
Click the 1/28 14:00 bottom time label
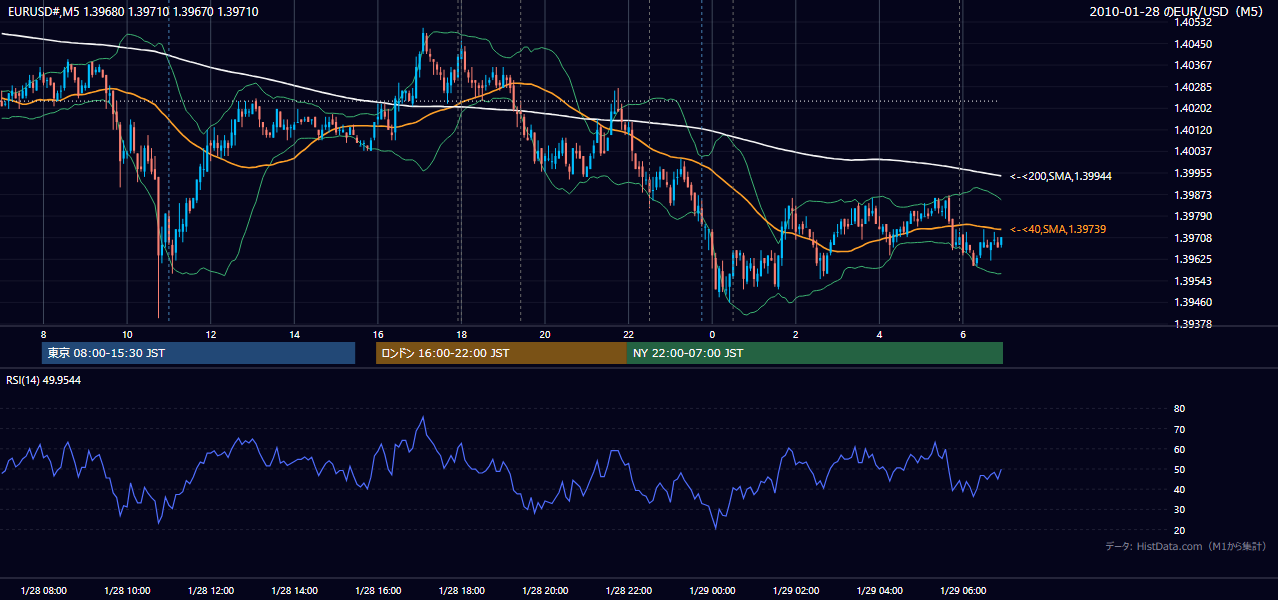click(x=294, y=591)
